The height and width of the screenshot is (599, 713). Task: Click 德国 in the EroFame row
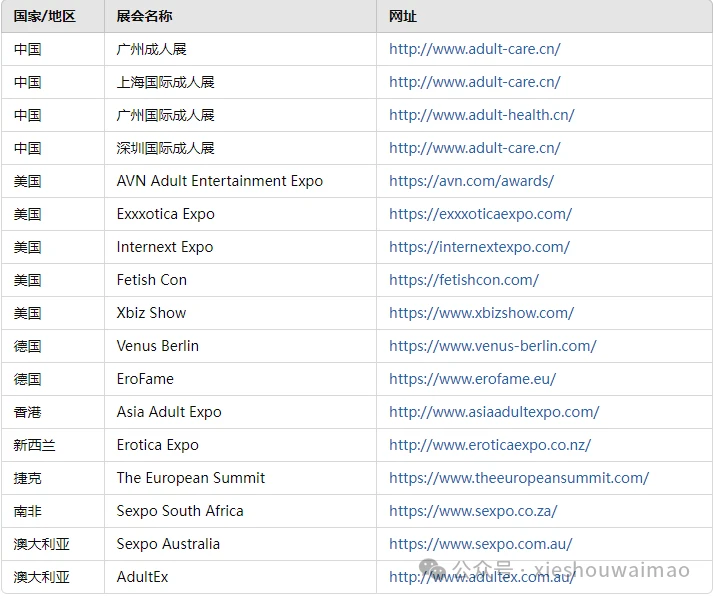click(x=27, y=379)
